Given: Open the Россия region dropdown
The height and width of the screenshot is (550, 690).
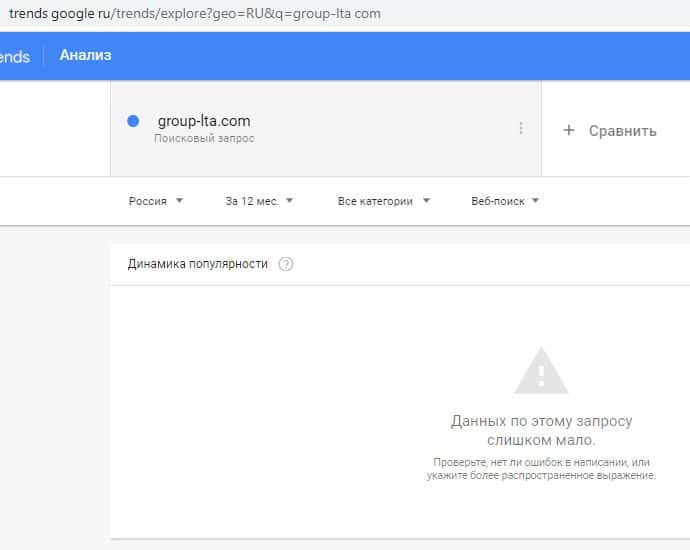Looking at the screenshot, I should tap(156, 201).
